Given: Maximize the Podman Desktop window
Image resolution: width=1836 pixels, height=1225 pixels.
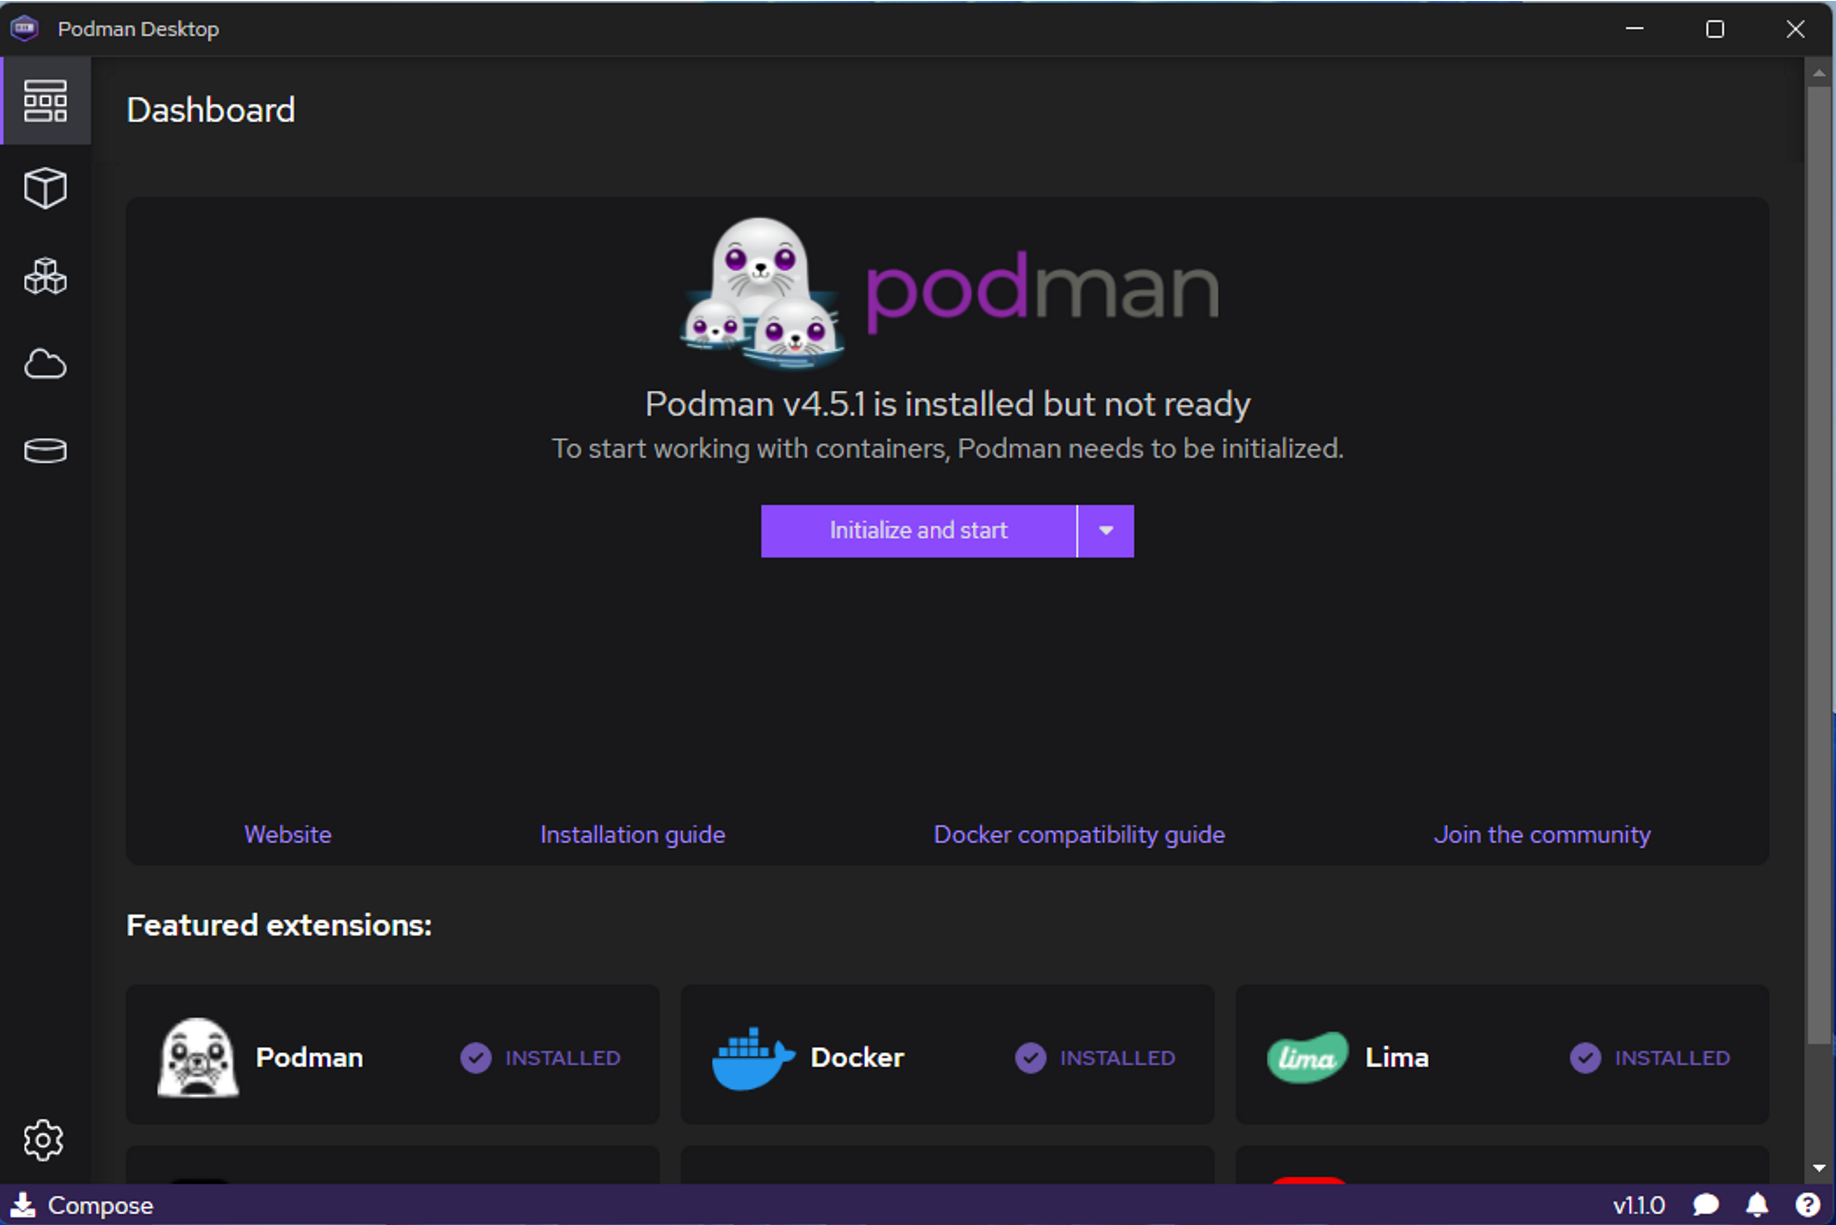Looking at the screenshot, I should click(x=1715, y=28).
